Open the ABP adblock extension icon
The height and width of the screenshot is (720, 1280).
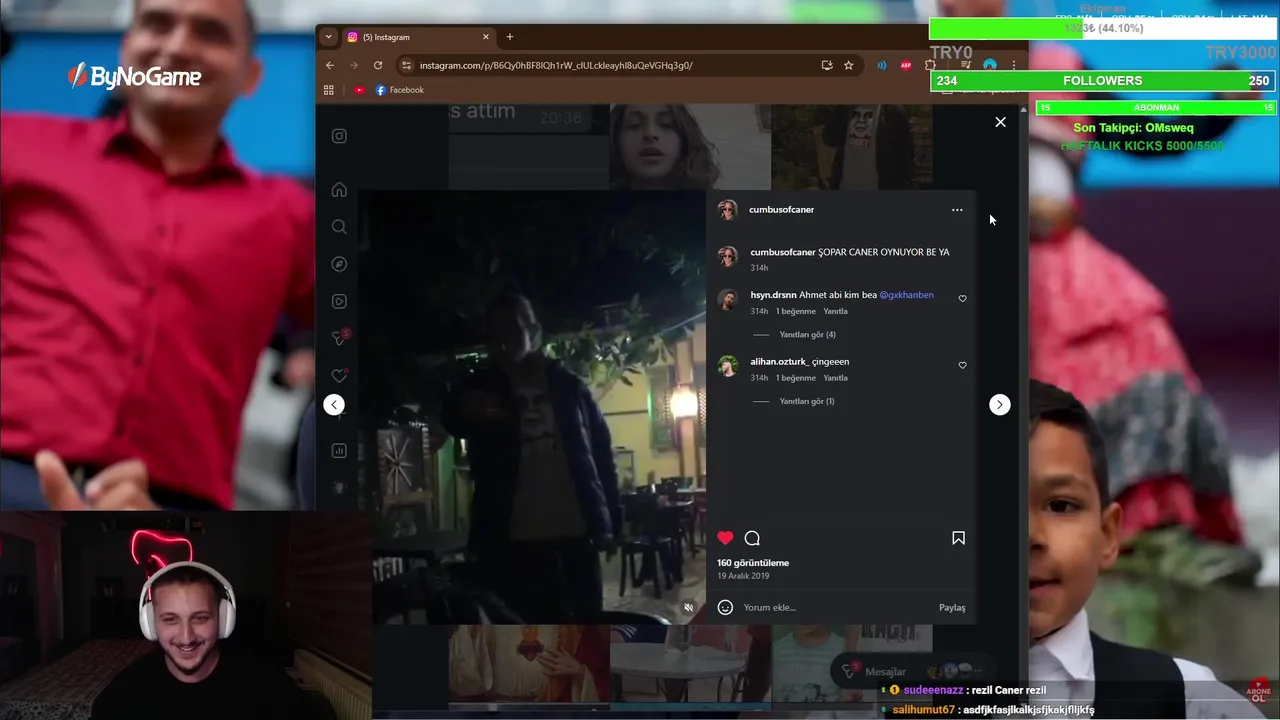pos(906,65)
